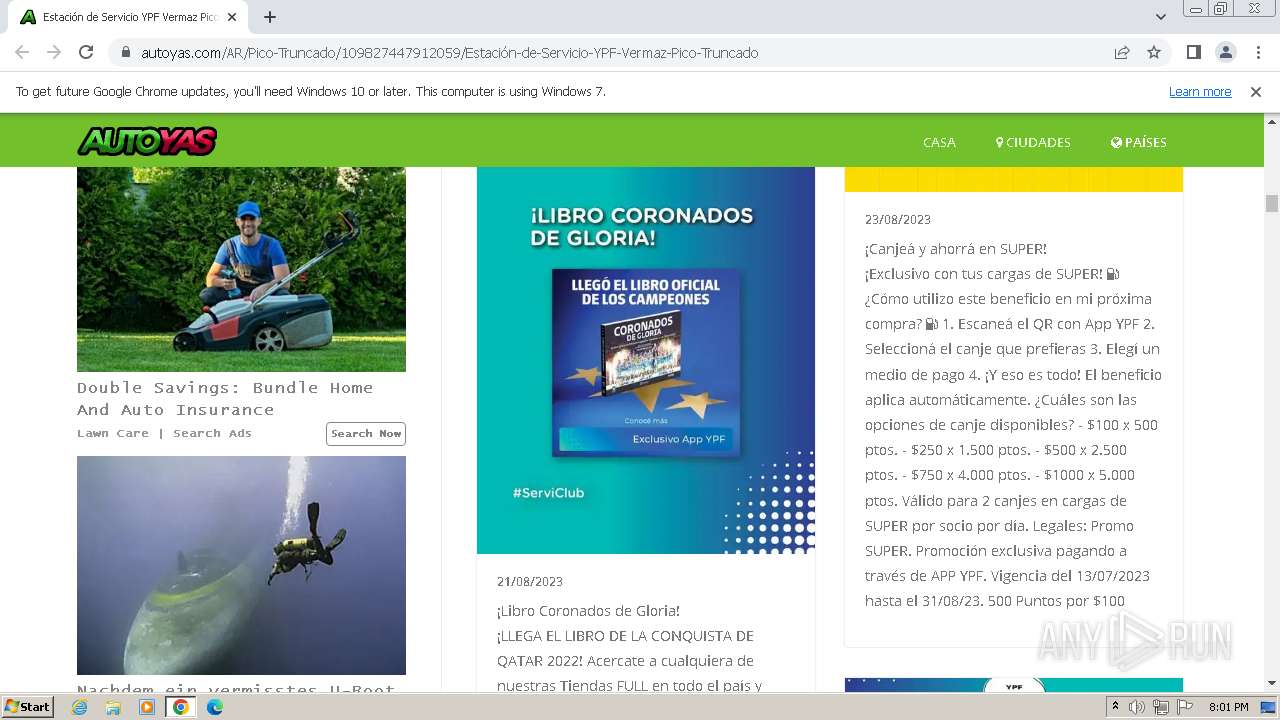Open the CASA menu item
The width and height of the screenshot is (1280, 720).
point(939,142)
